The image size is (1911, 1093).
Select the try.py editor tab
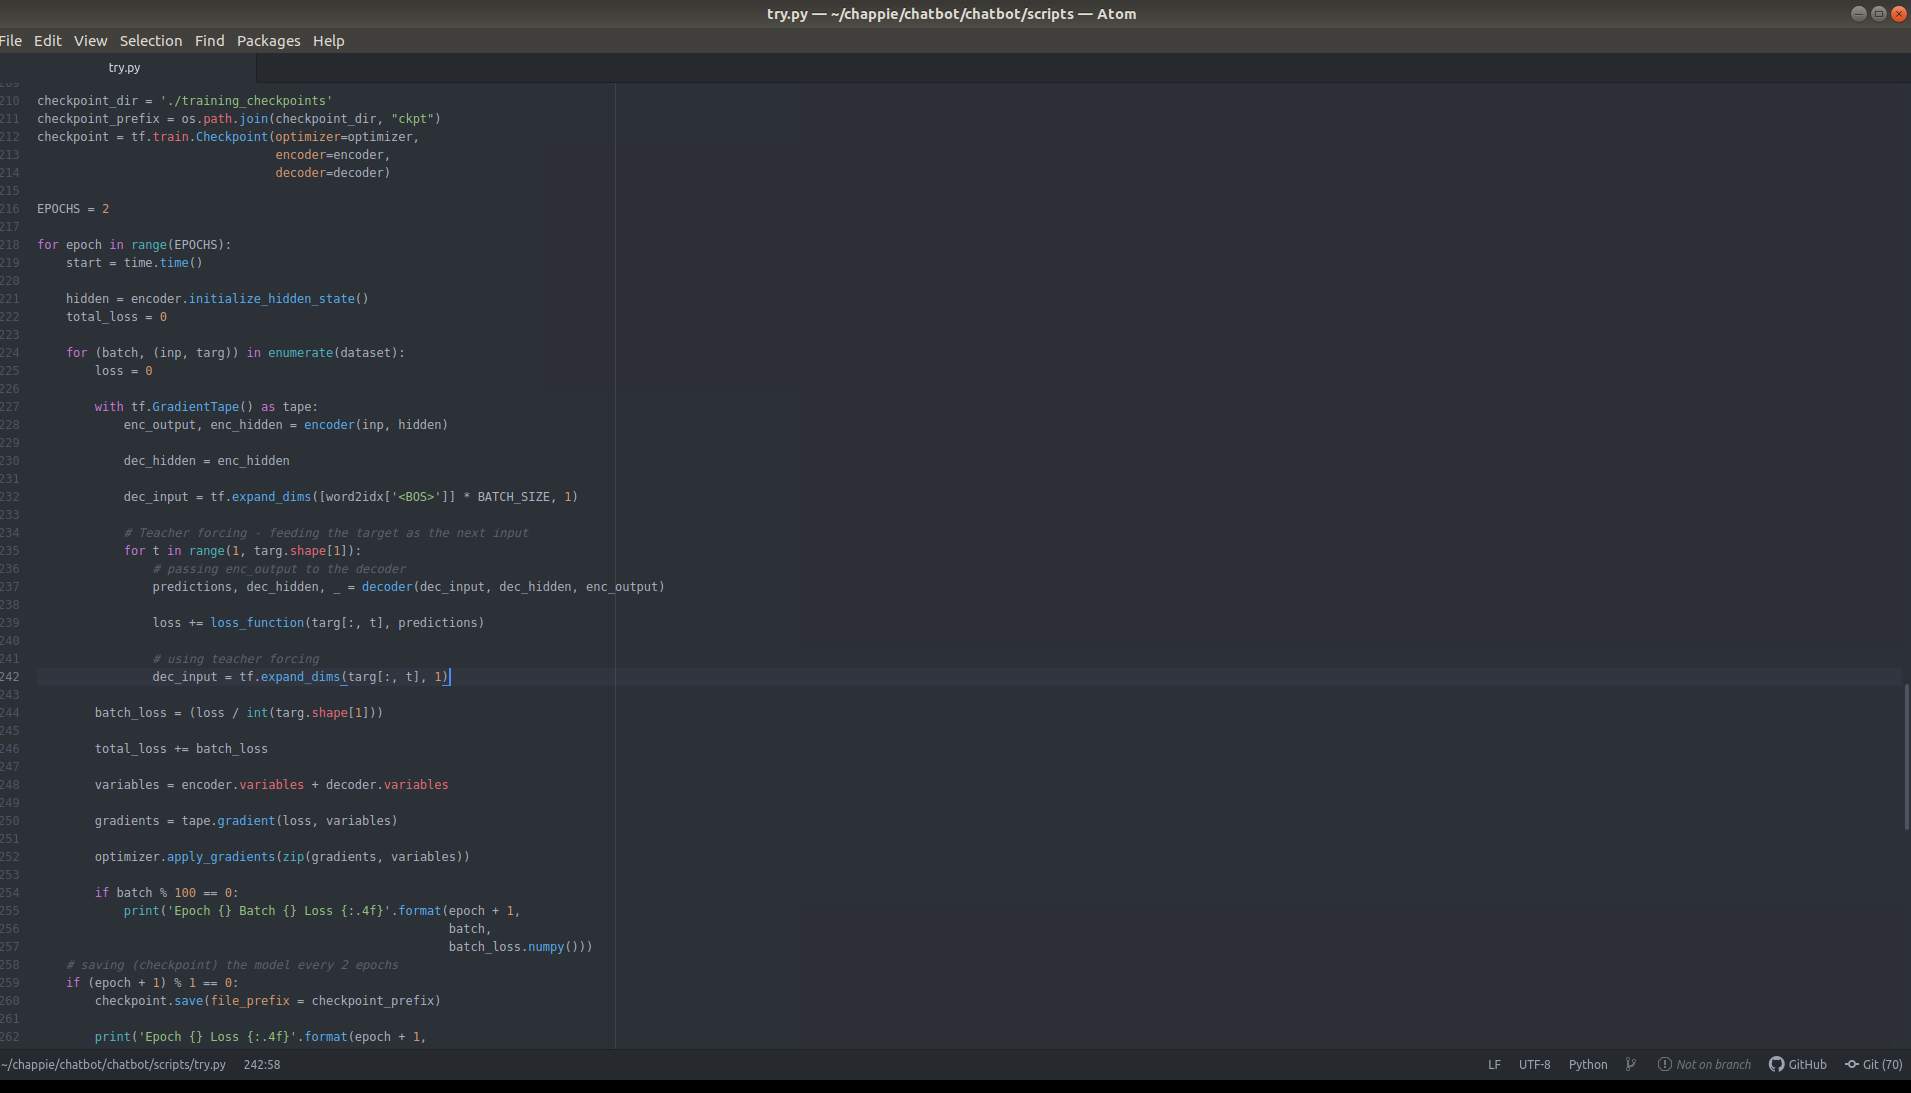click(x=124, y=67)
